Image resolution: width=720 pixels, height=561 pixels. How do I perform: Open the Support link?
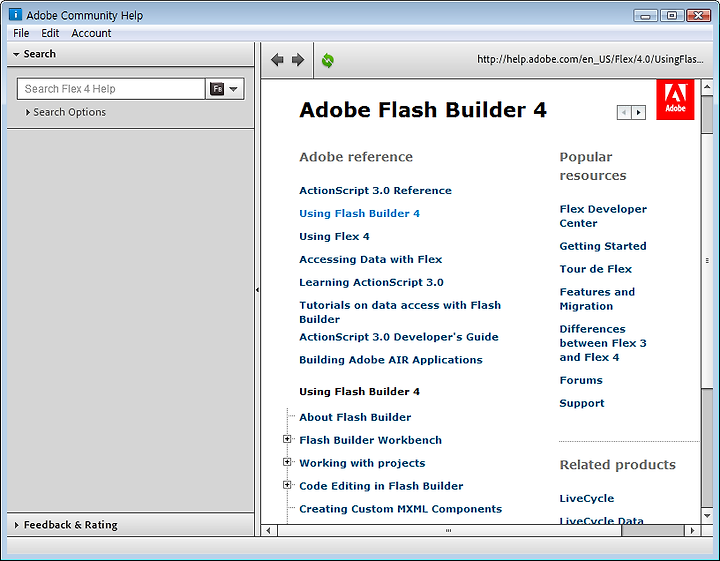click(581, 403)
